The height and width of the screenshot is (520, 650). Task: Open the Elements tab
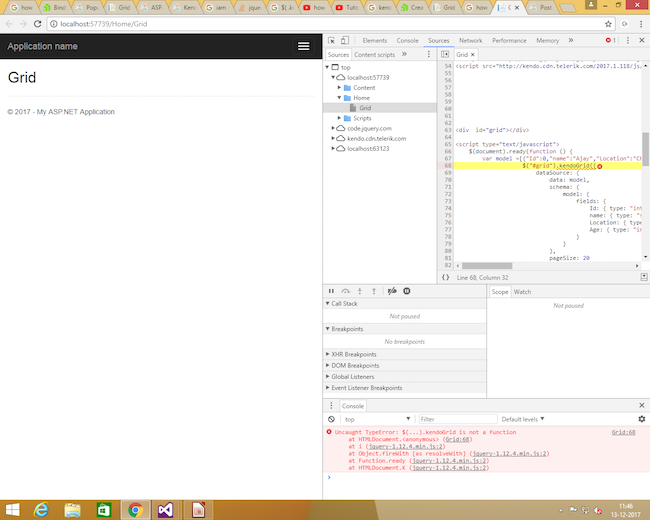(x=374, y=40)
